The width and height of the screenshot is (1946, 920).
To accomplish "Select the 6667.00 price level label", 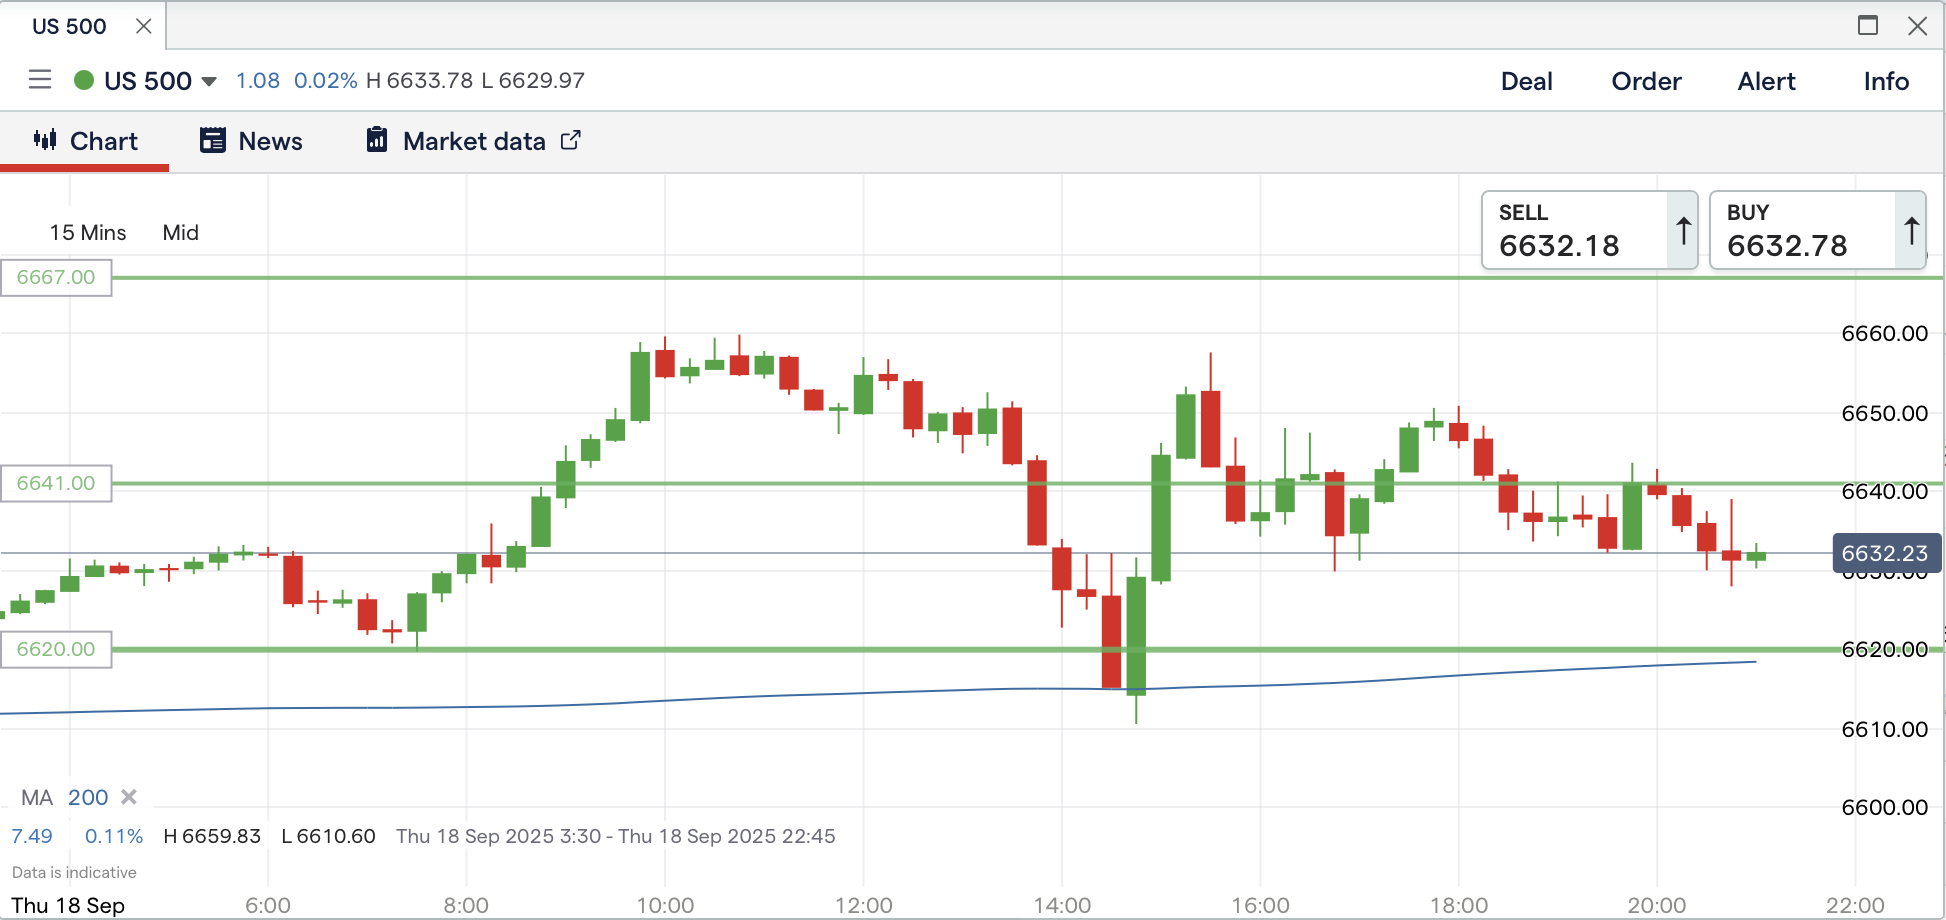I will tap(56, 278).
